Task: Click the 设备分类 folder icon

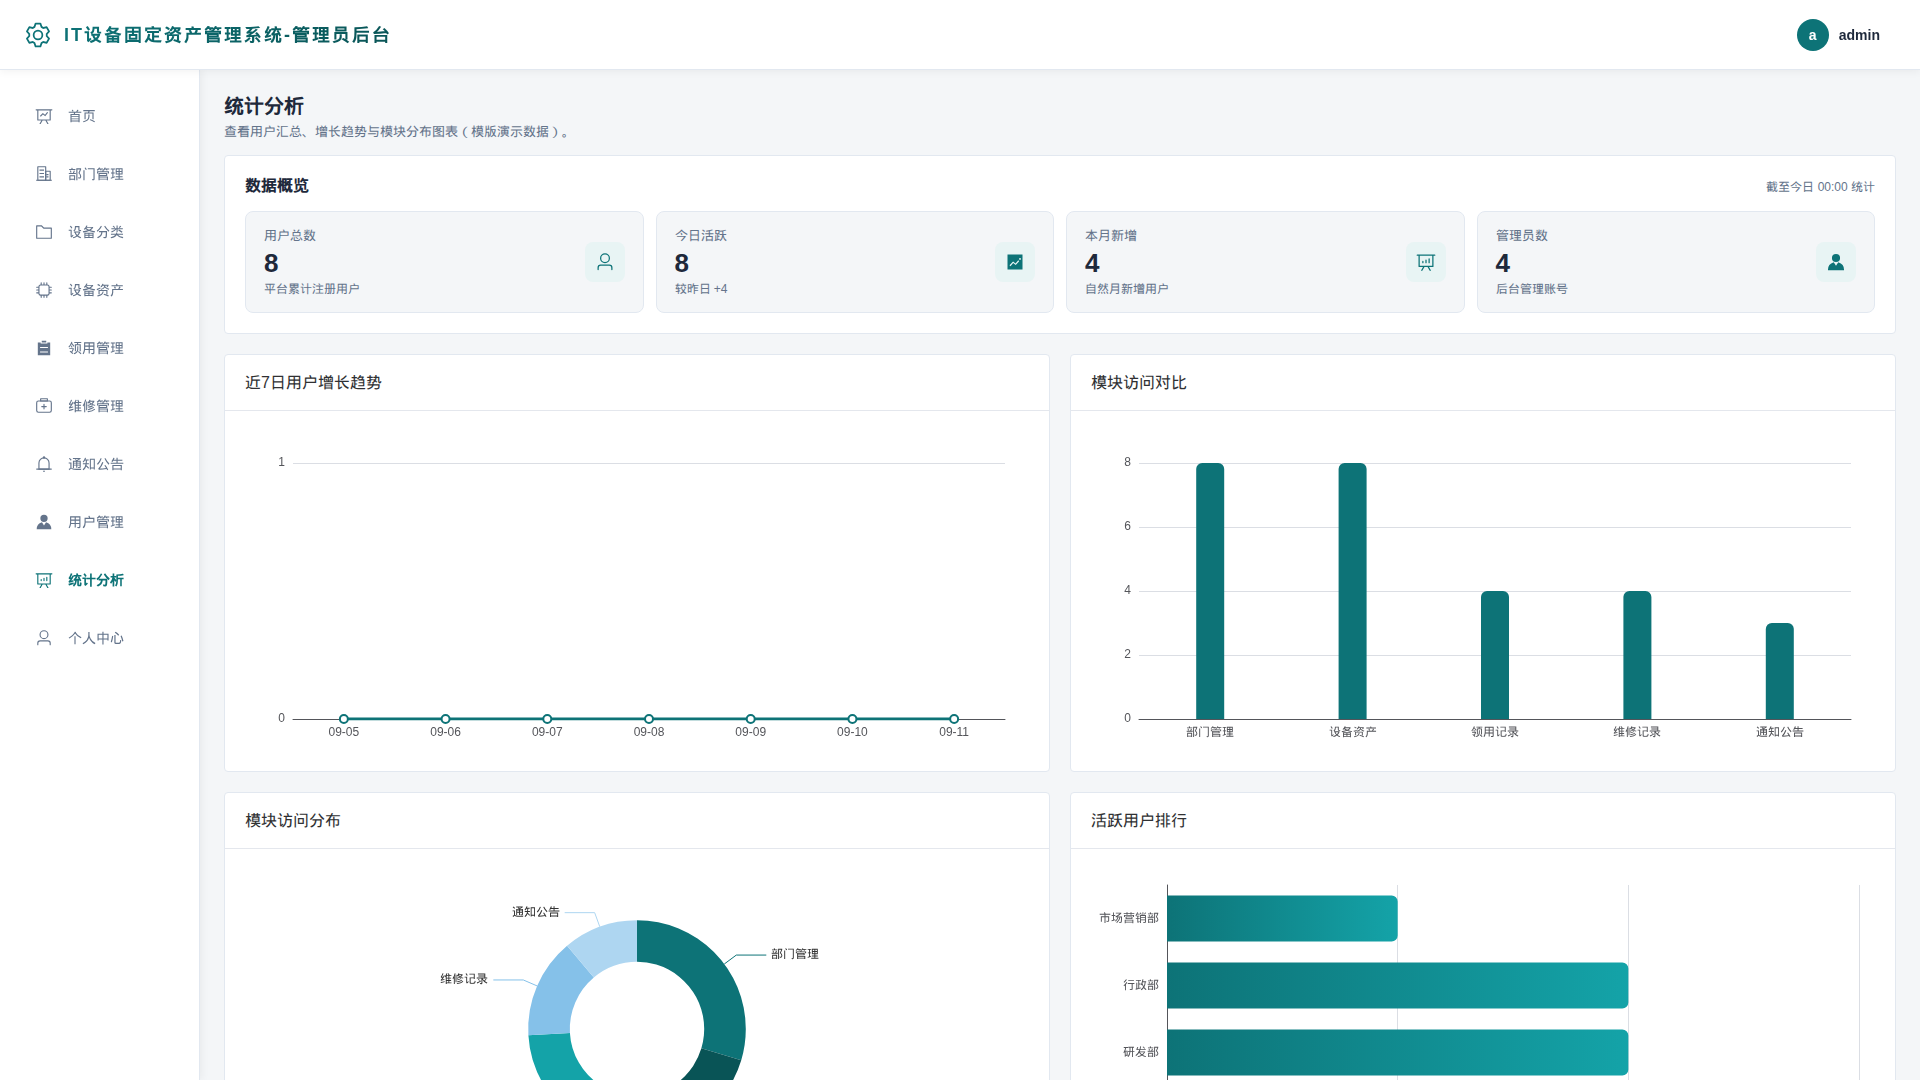Action: coord(44,232)
